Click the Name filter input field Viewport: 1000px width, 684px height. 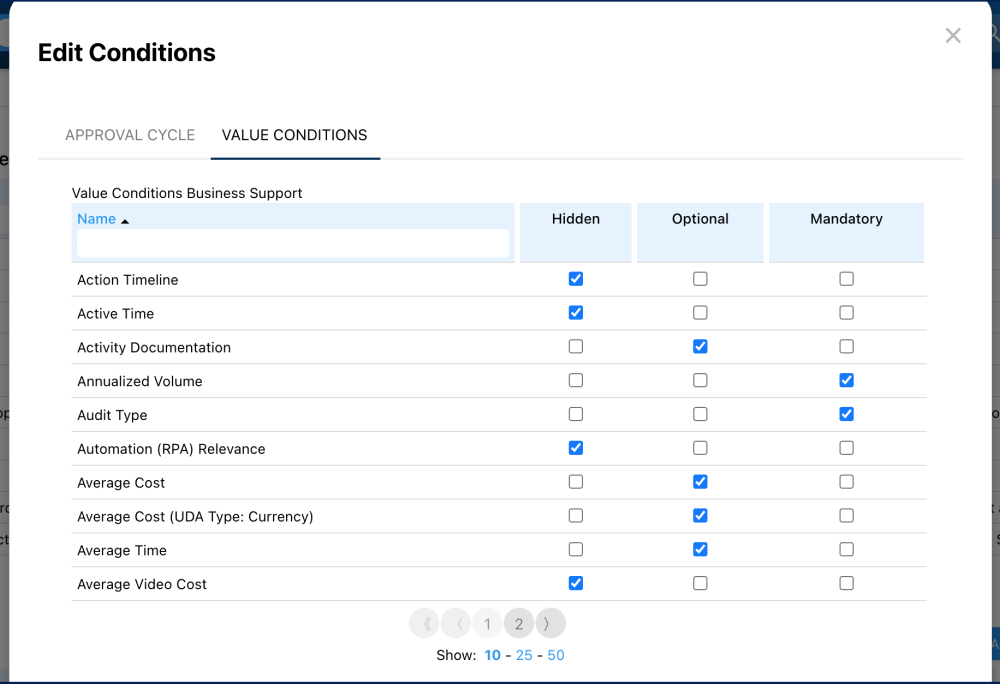(293, 243)
